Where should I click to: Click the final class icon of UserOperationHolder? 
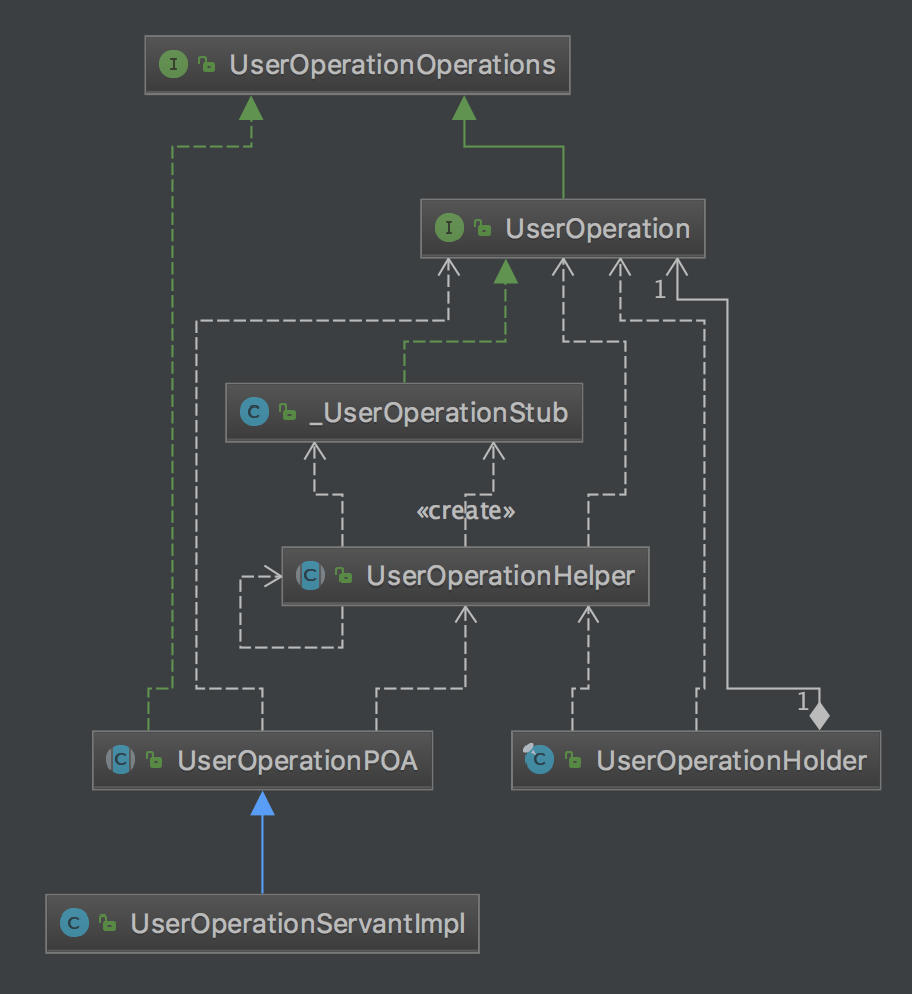coord(539,759)
